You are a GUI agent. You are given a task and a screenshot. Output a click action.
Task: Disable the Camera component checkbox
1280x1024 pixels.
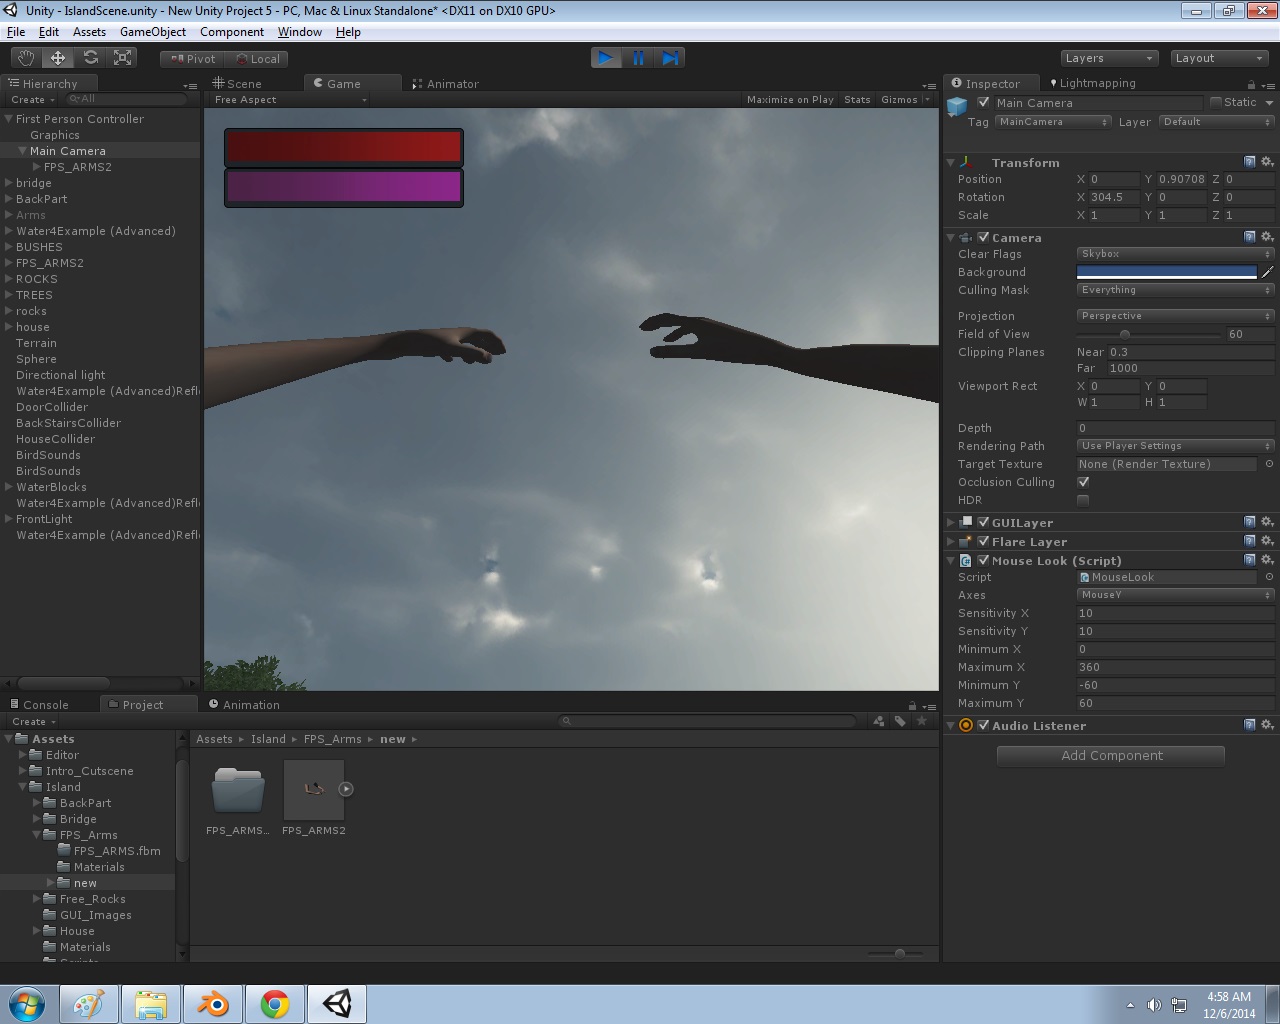[983, 237]
